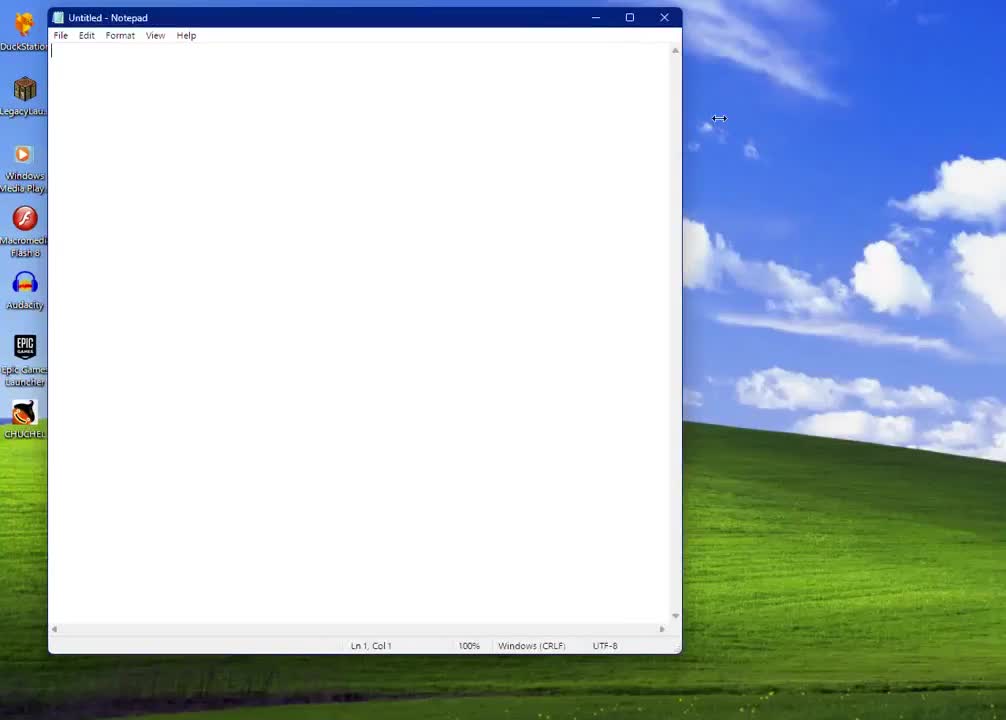Image resolution: width=1006 pixels, height=720 pixels.
Task: Click the horizontal scrollbar left arrow
Action: click(55, 629)
